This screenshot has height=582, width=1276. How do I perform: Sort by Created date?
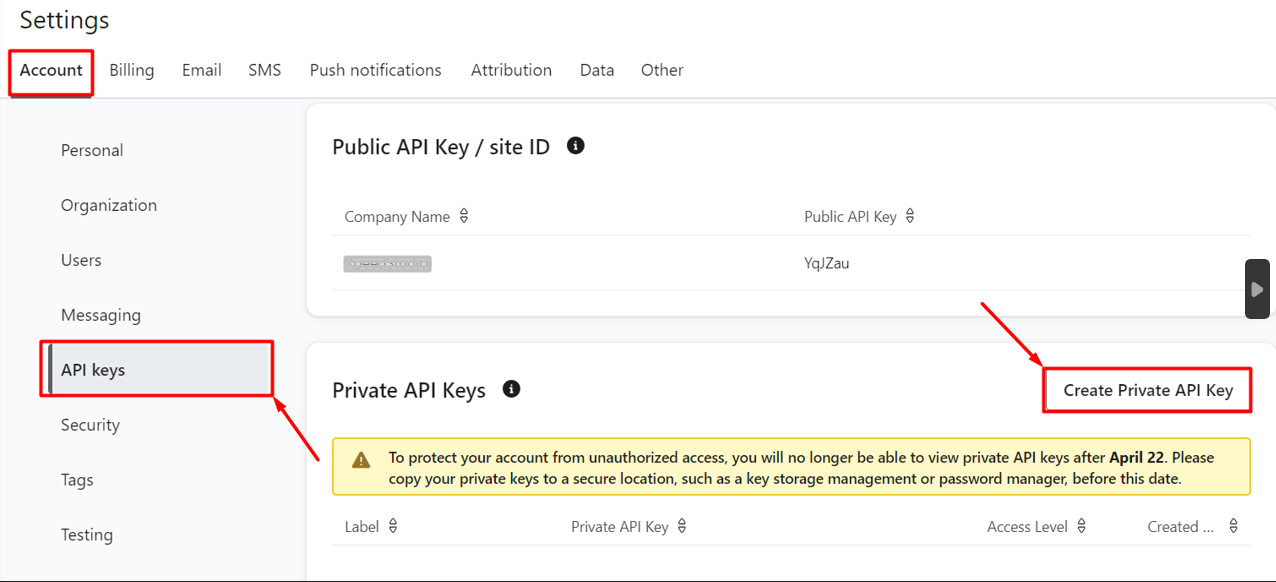pyautogui.click(x=1233, y=525)
